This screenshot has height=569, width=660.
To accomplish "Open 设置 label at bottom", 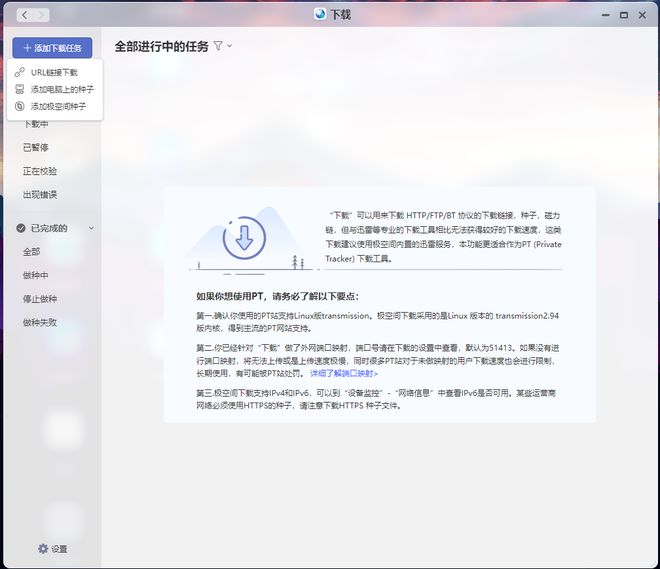I will [59, 549].
